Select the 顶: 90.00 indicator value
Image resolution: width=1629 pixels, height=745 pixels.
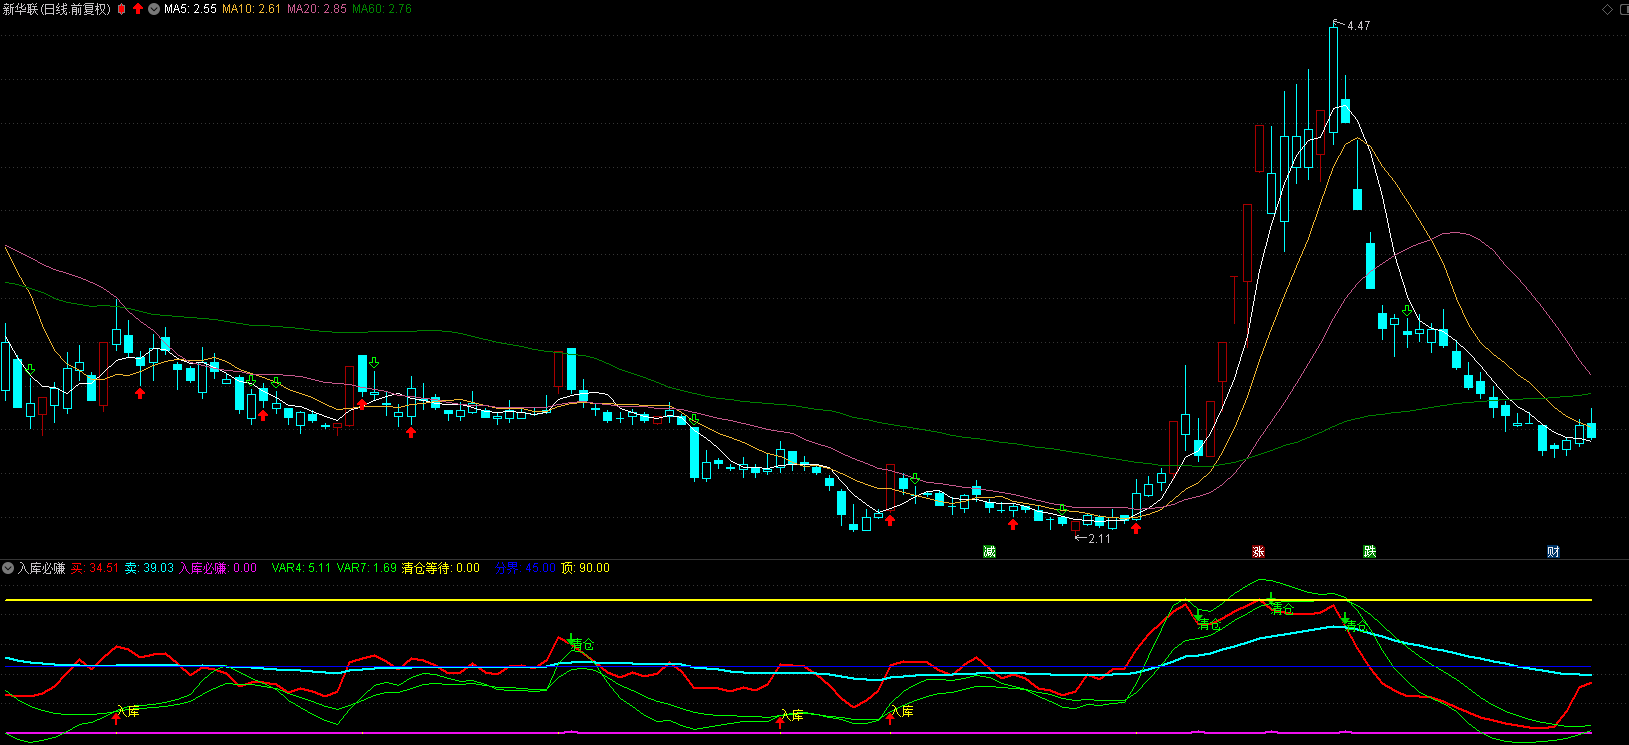[x=585, y=568]
